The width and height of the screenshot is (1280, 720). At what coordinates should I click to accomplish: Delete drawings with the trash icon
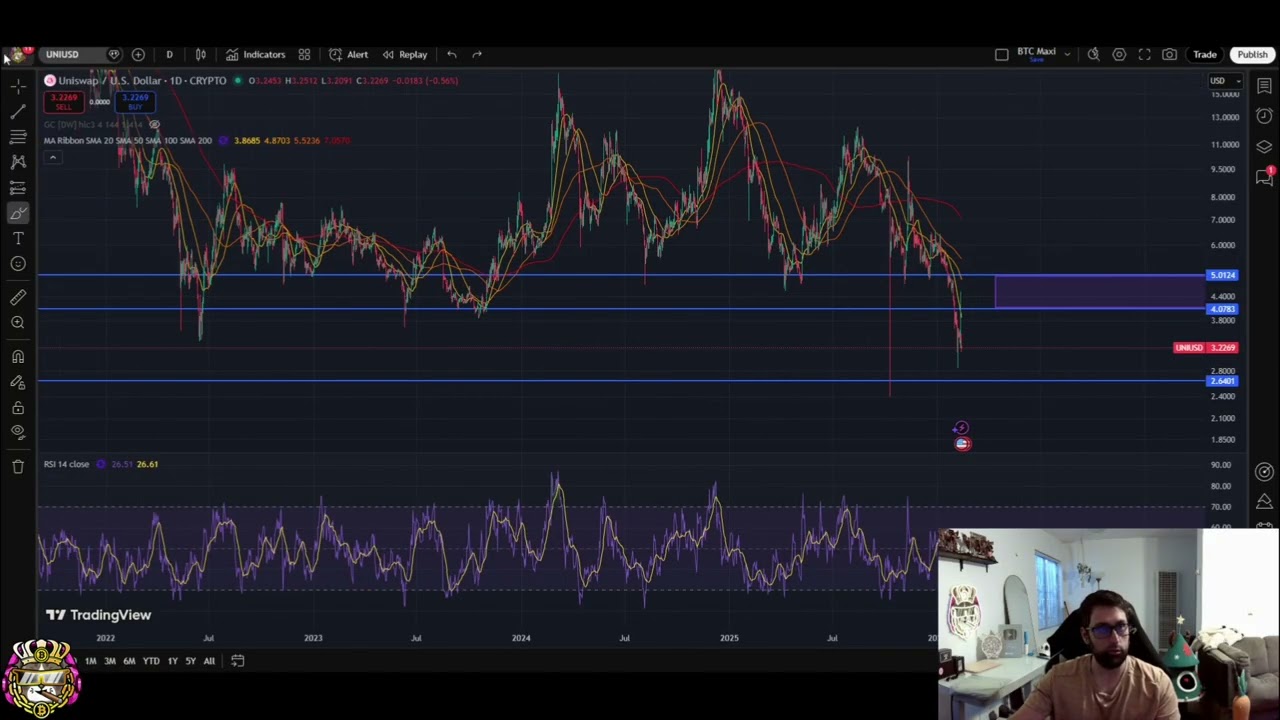pyautogui.click(x=18, y=466)
